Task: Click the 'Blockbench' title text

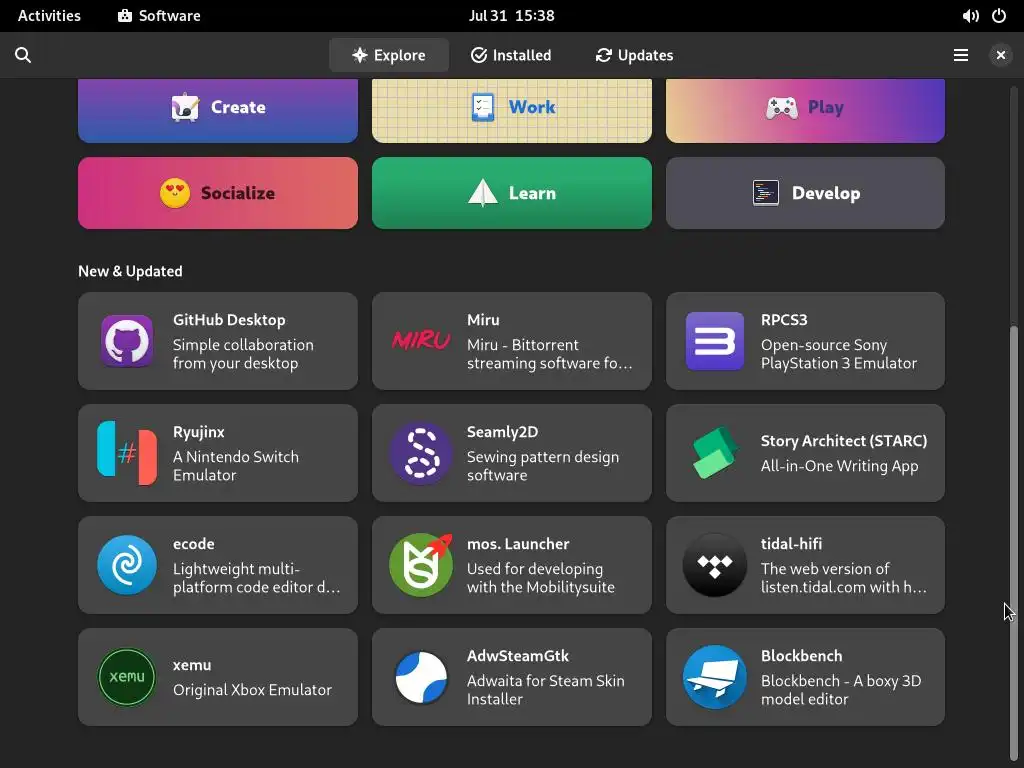Action: coord(801,656)
